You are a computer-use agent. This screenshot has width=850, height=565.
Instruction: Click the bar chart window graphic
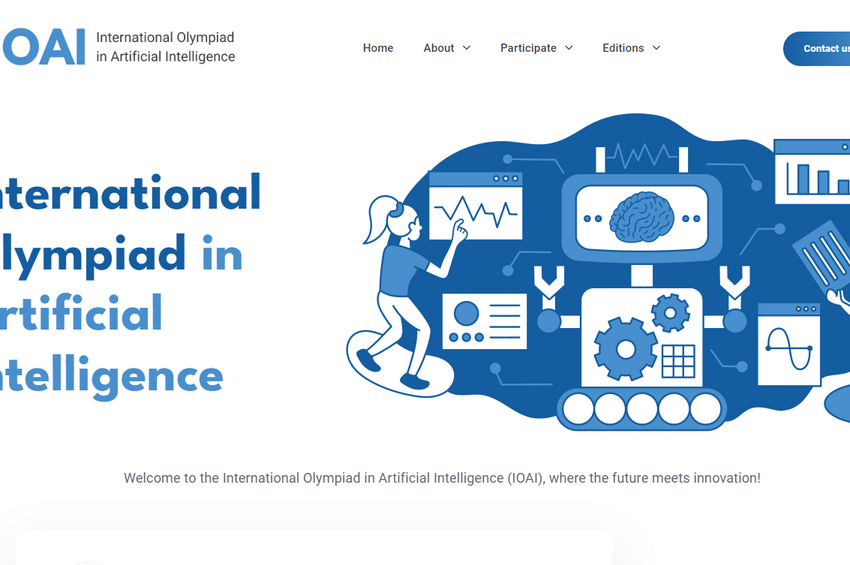(x=812, y=173)
